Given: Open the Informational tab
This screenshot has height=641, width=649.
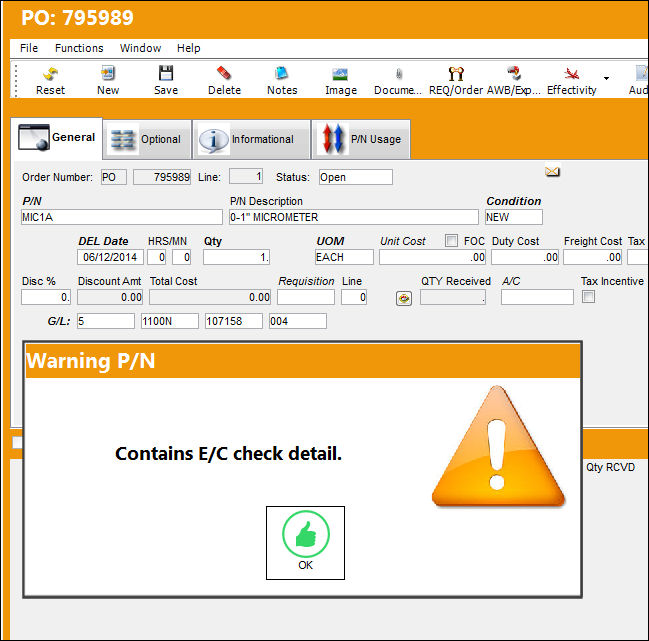Looking at the screenshot, I should pyautogui.click(x=252, y=139).
